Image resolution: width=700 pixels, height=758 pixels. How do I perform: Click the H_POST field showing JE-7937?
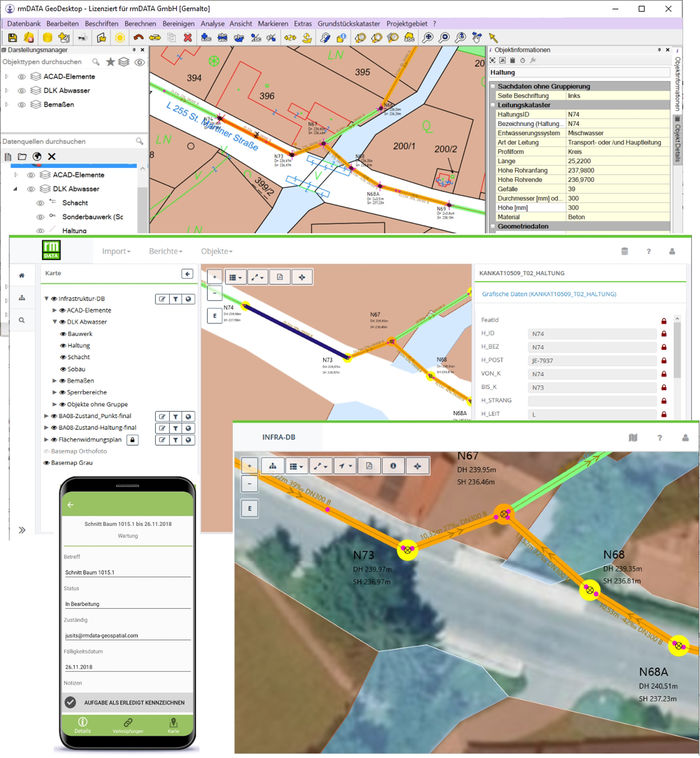592,361
